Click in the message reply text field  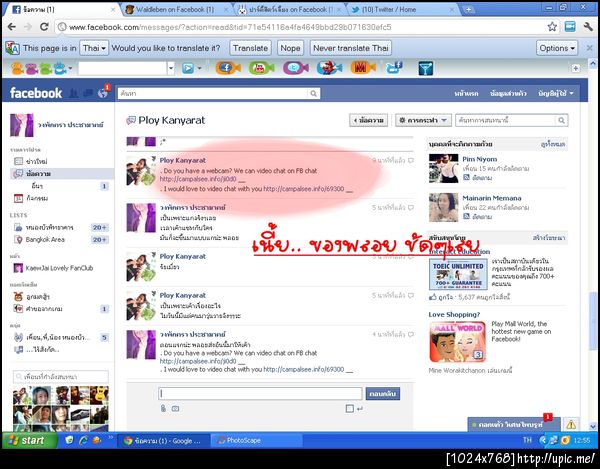(x=260, y=394)
